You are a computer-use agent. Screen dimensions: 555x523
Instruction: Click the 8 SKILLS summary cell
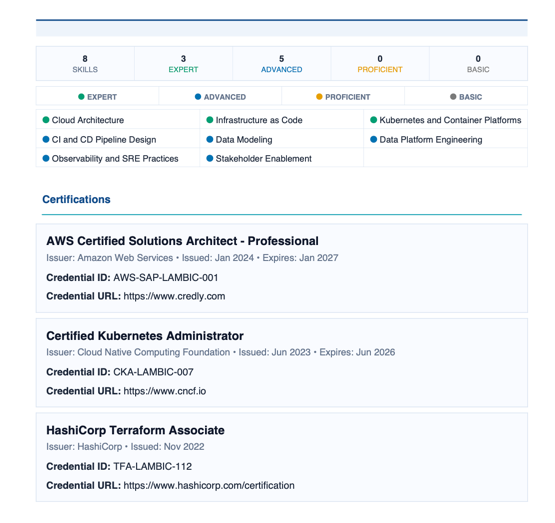[85, 64]
